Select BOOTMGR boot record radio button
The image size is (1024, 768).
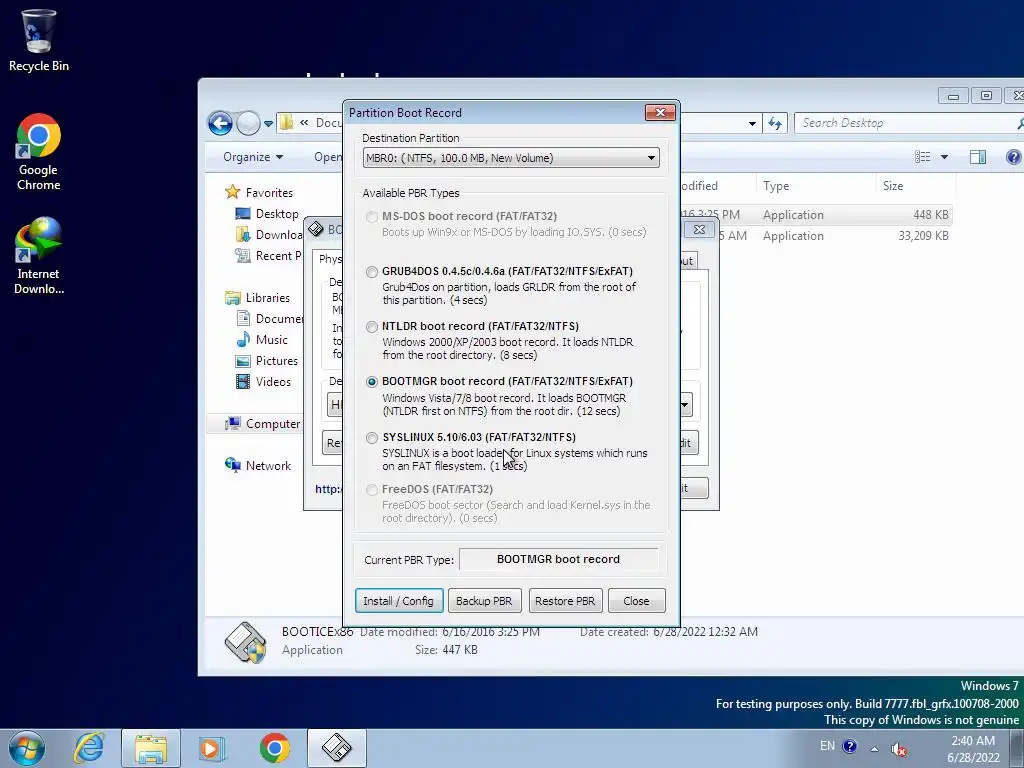point(372,381)
